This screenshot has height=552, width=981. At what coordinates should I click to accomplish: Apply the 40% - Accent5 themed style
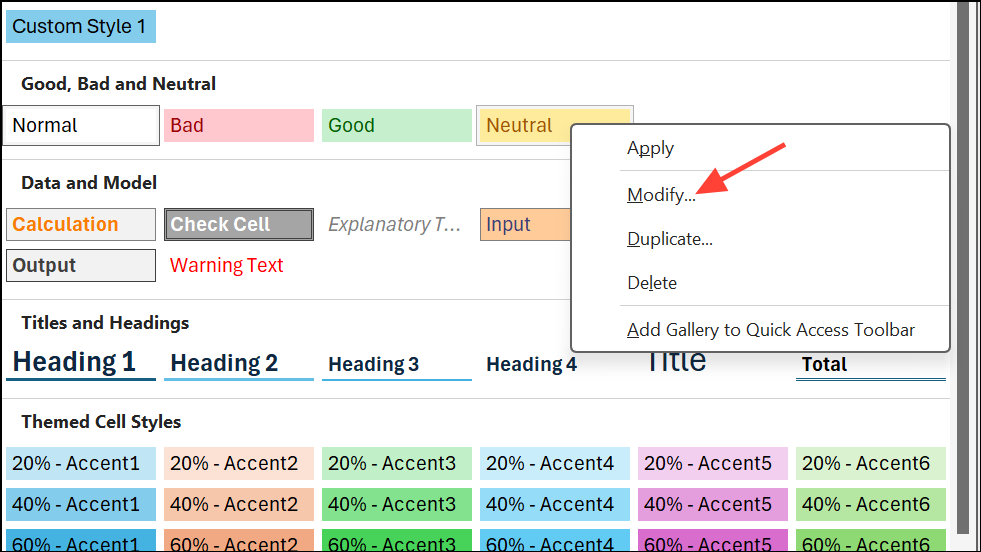coord(712,505)
